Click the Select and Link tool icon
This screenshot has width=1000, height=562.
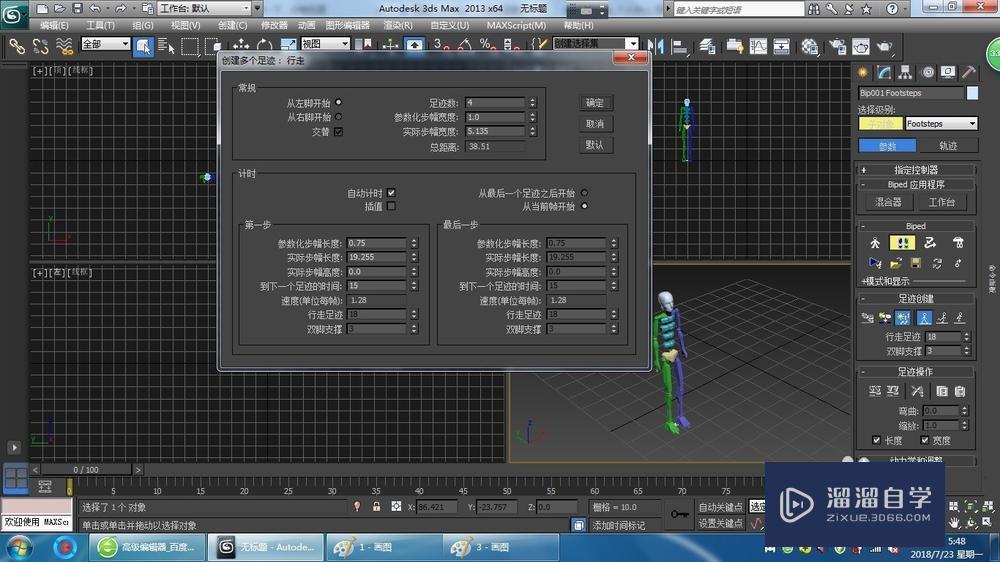17,46
